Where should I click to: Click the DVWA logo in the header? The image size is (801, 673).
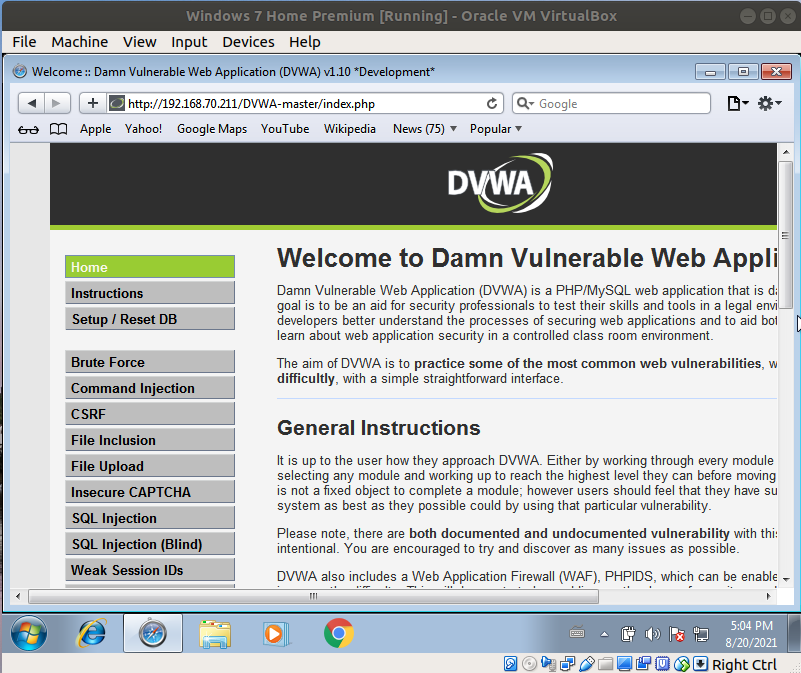click(500, 183)
